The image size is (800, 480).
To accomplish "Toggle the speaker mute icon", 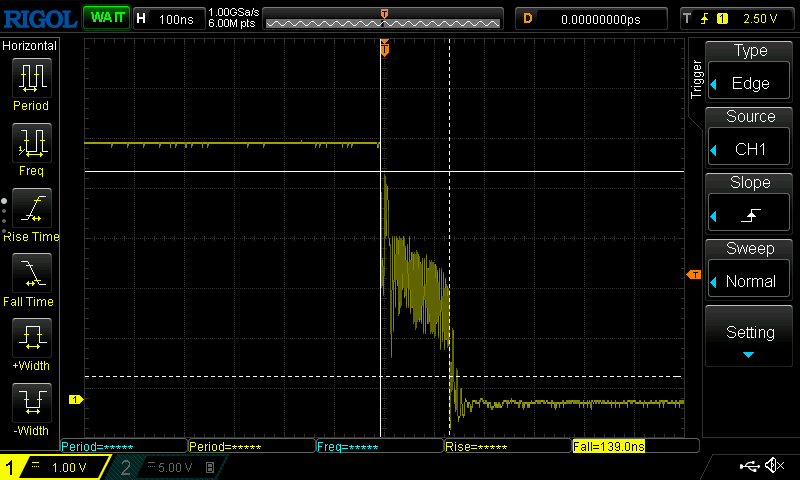I will tap(774, 466).
